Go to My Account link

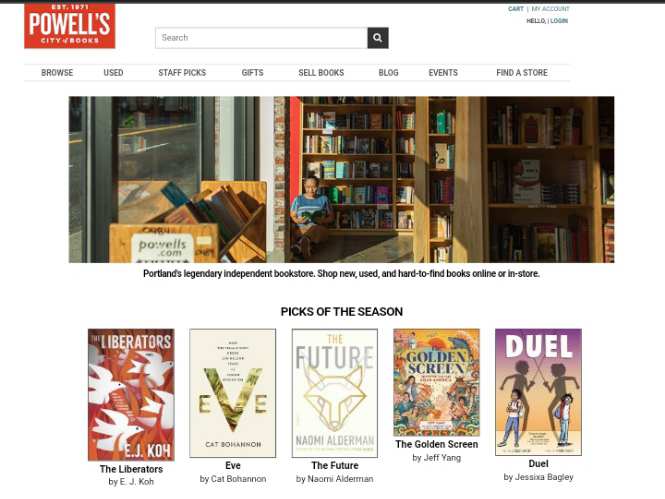click(550, 9)
